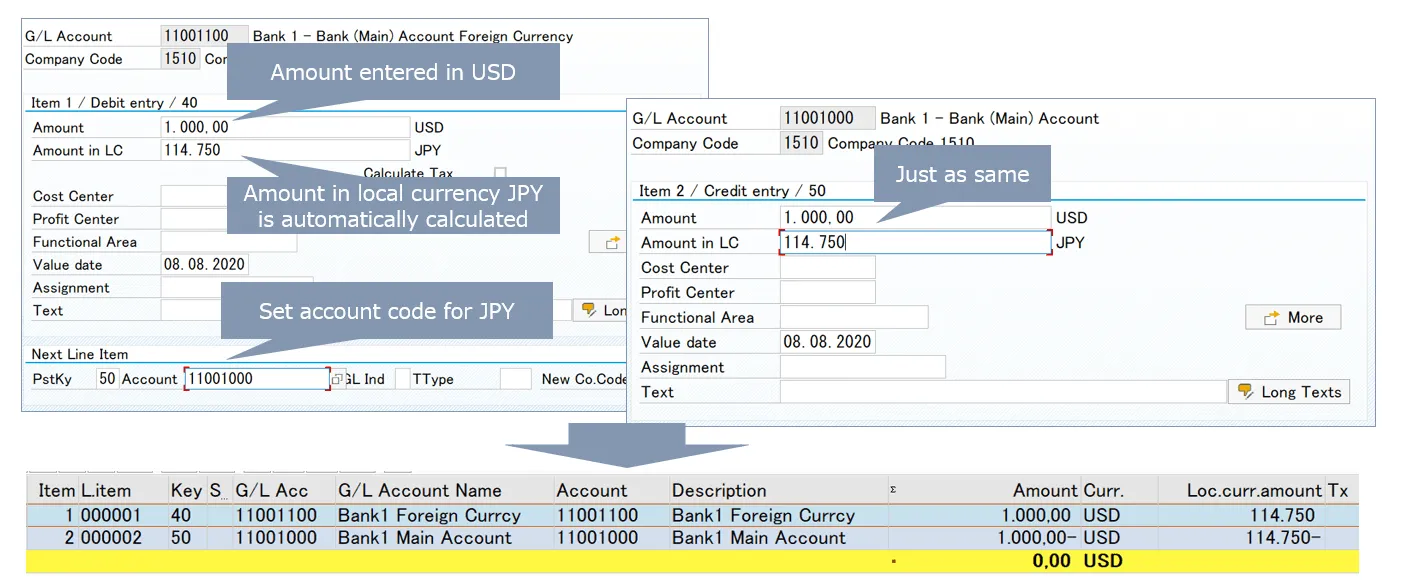Click the Value date field in Item 2
Viewport: 1404px width, 587px height.
[827, 342]
